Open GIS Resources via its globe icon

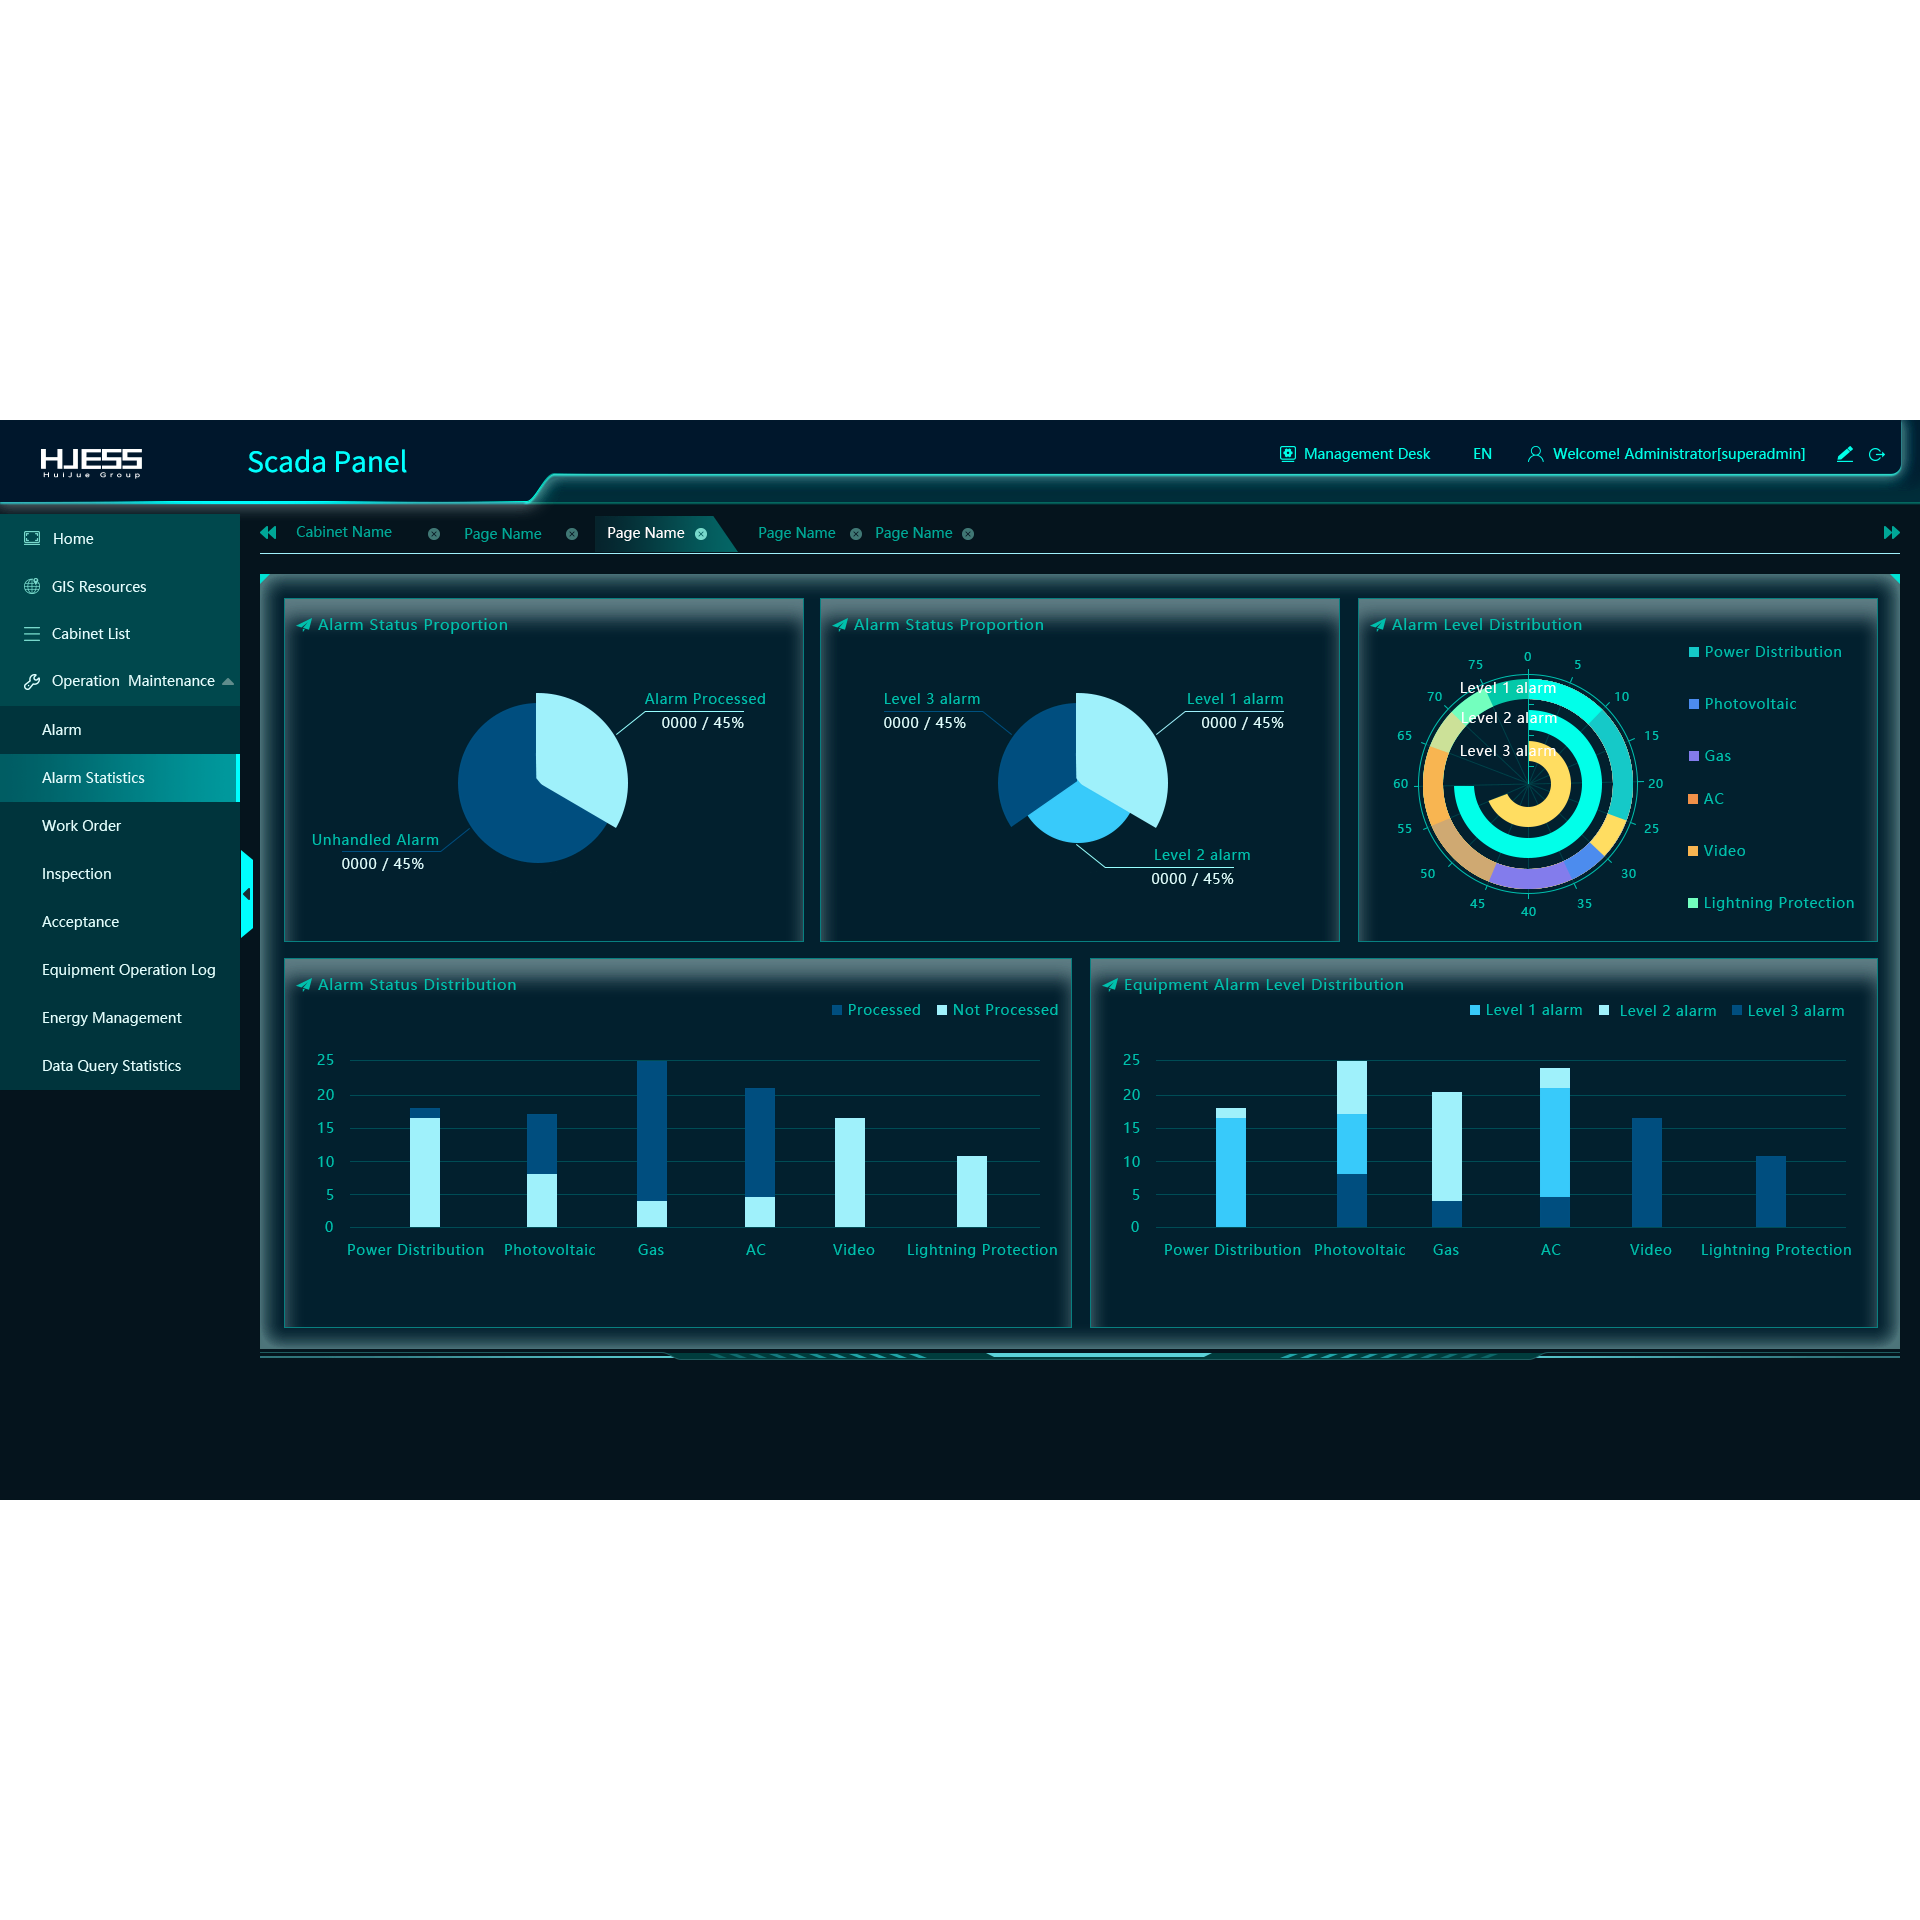[x=31, y=586]
